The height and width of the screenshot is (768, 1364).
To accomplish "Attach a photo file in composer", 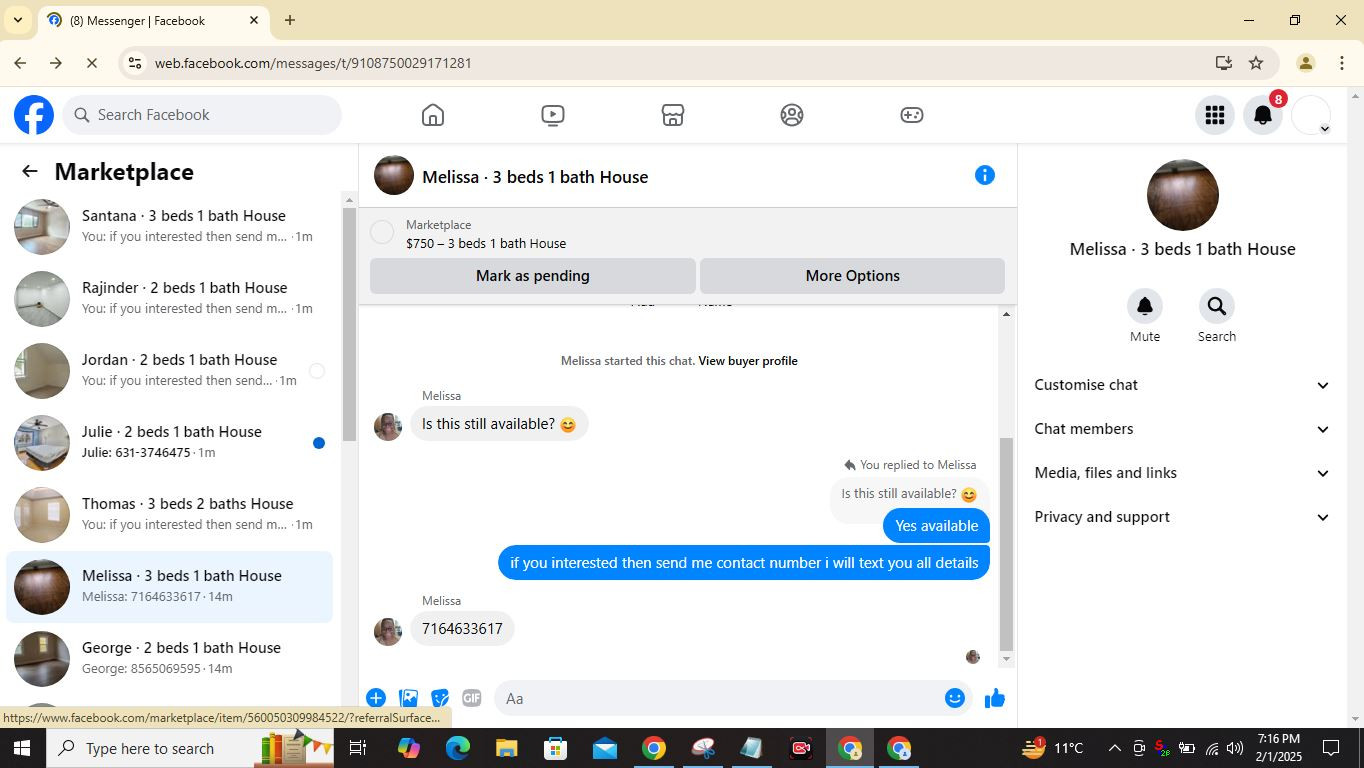I will pos(408,698).
